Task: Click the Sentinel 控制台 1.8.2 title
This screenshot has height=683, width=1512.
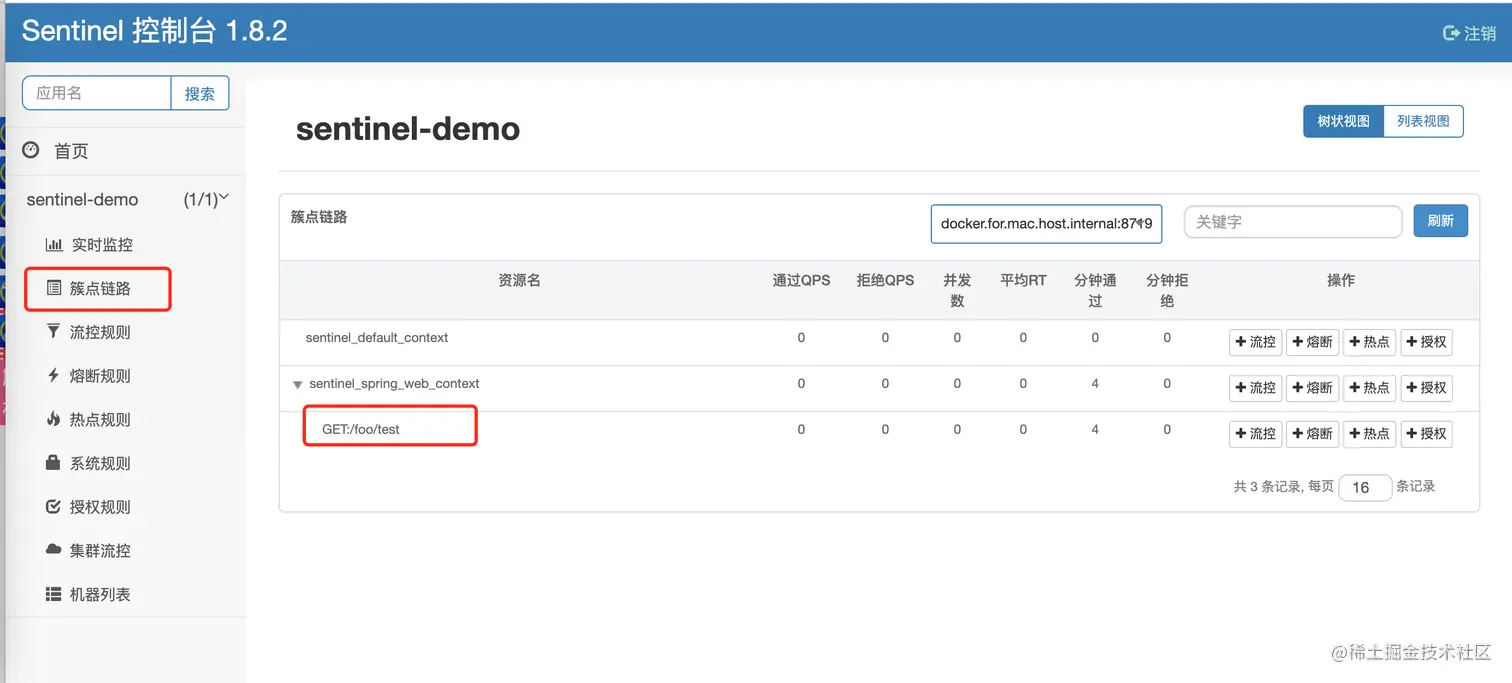Action: (x=155, y=31)
